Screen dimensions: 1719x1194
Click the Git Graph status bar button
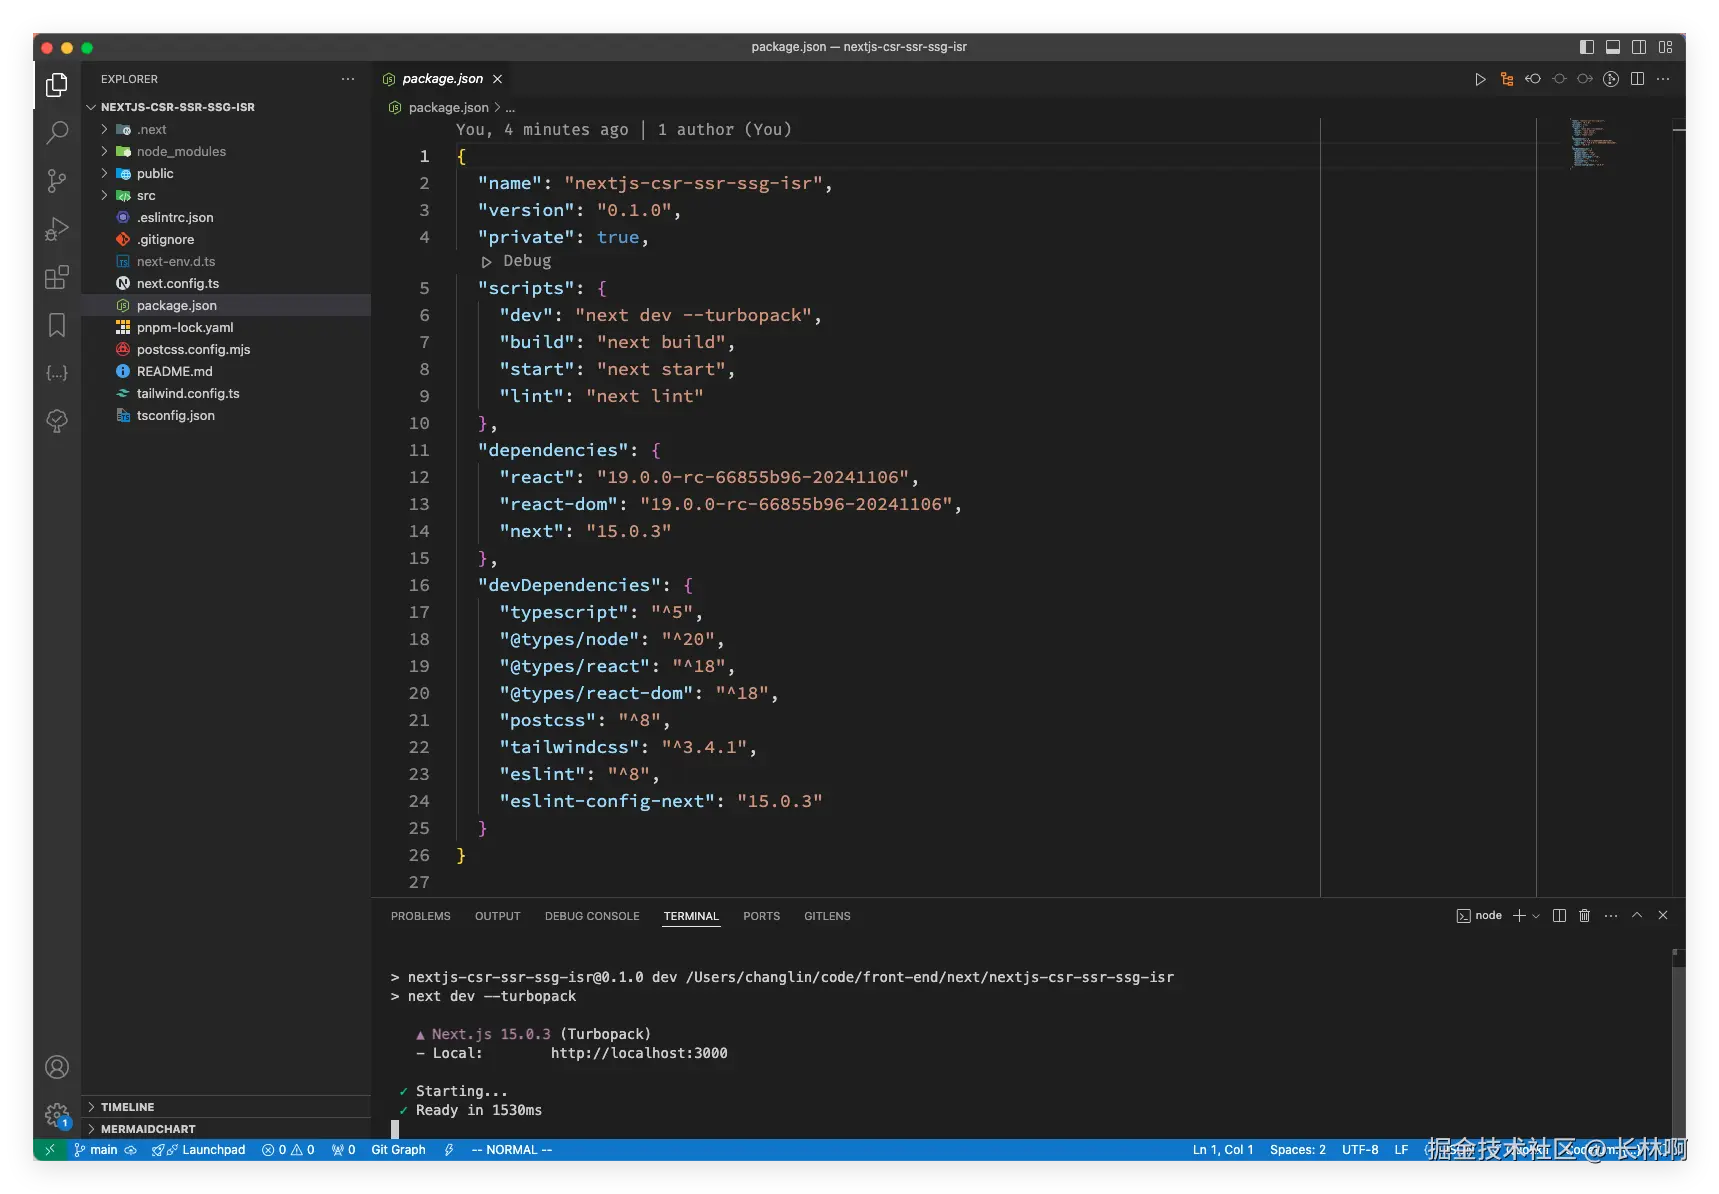point(398,1150)
